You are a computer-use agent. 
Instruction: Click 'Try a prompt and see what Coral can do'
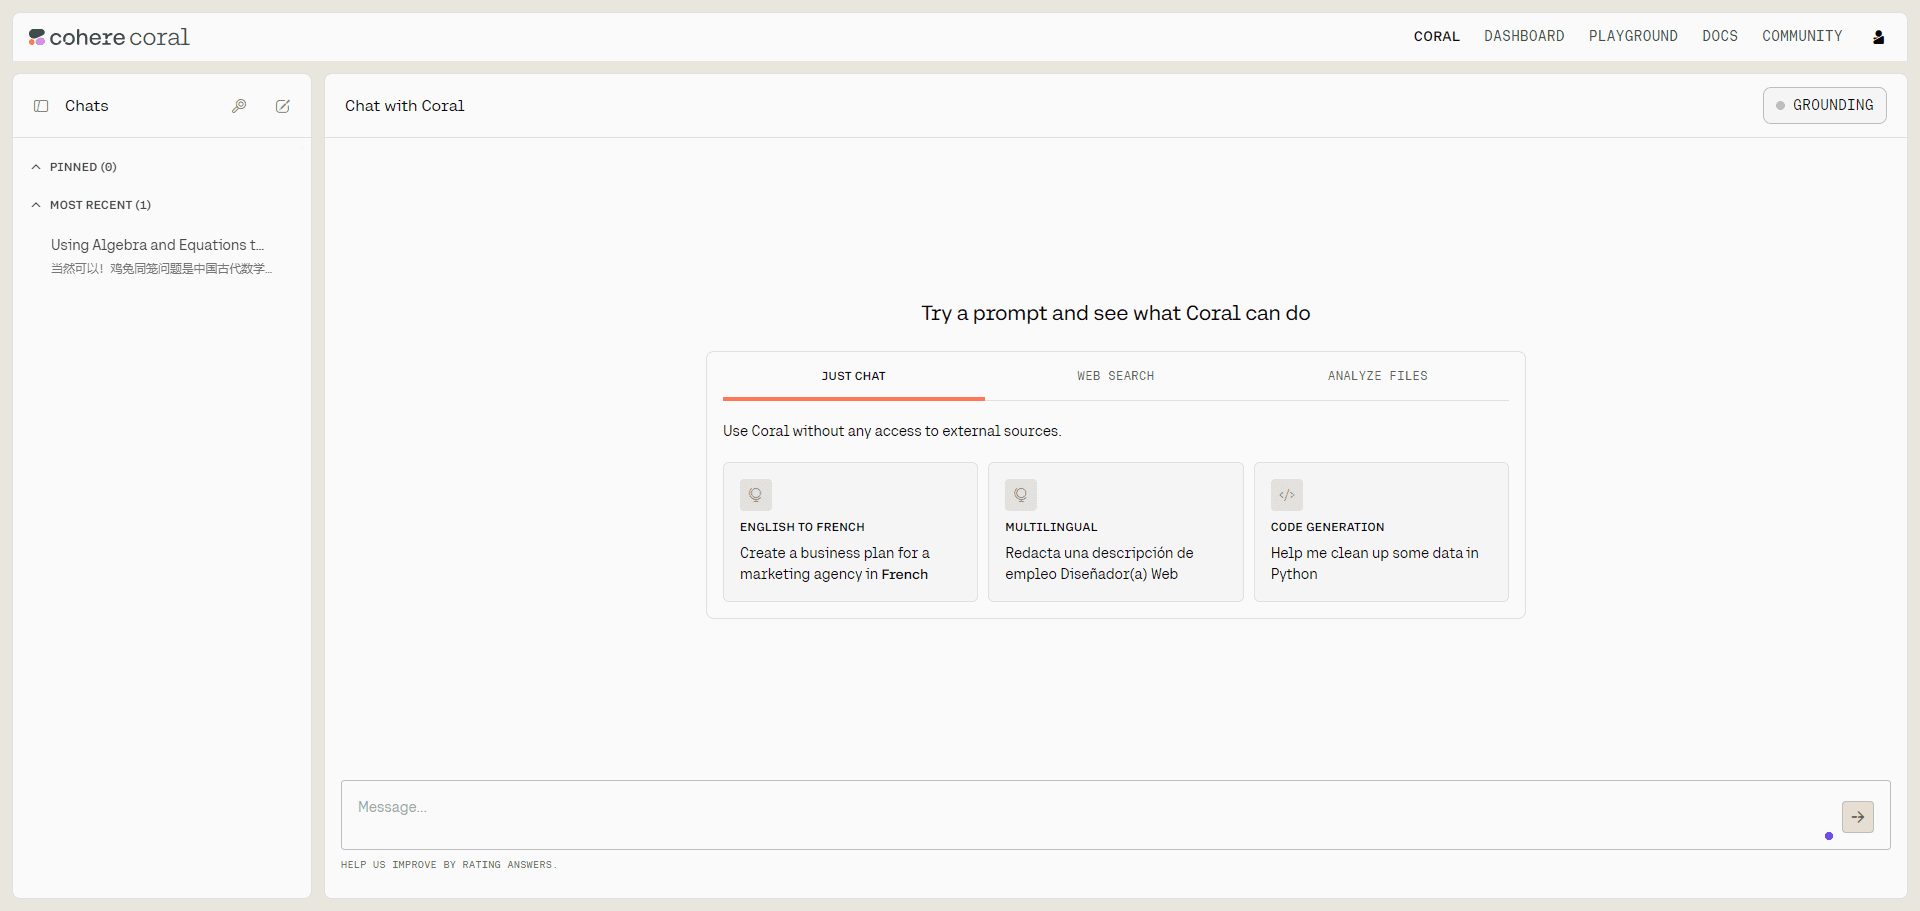pos(1116,313)
